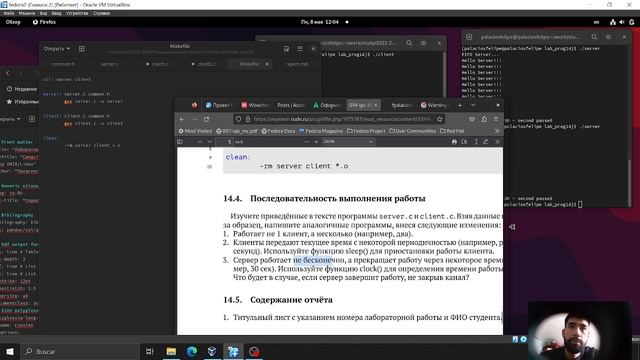
Task: Click save icon in Makefile editor header
Action: tap(287, 49)
